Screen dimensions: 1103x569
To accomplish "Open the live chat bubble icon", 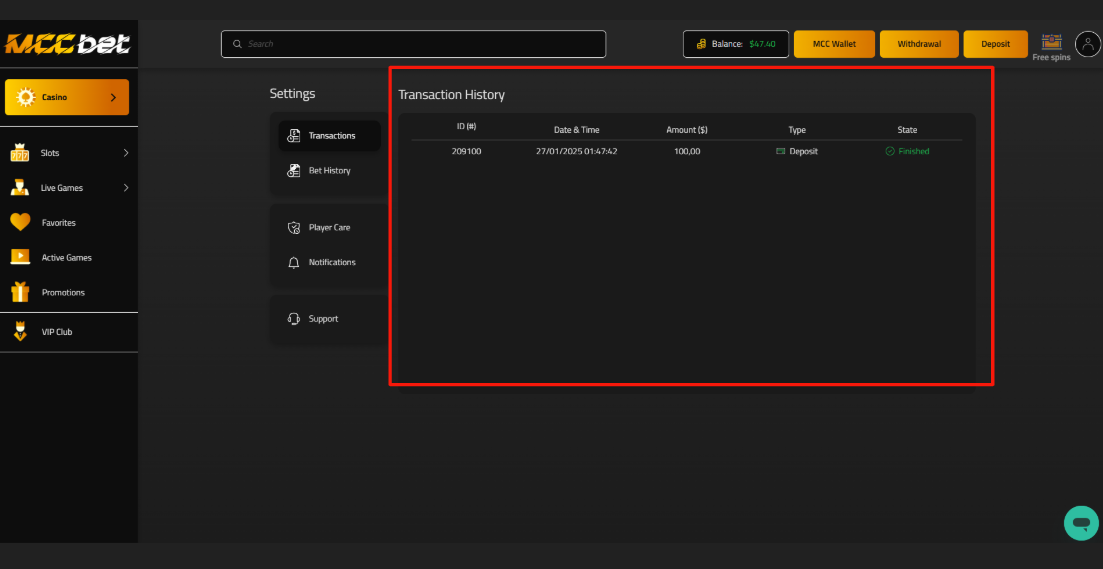I will (x=1080, y=523).
